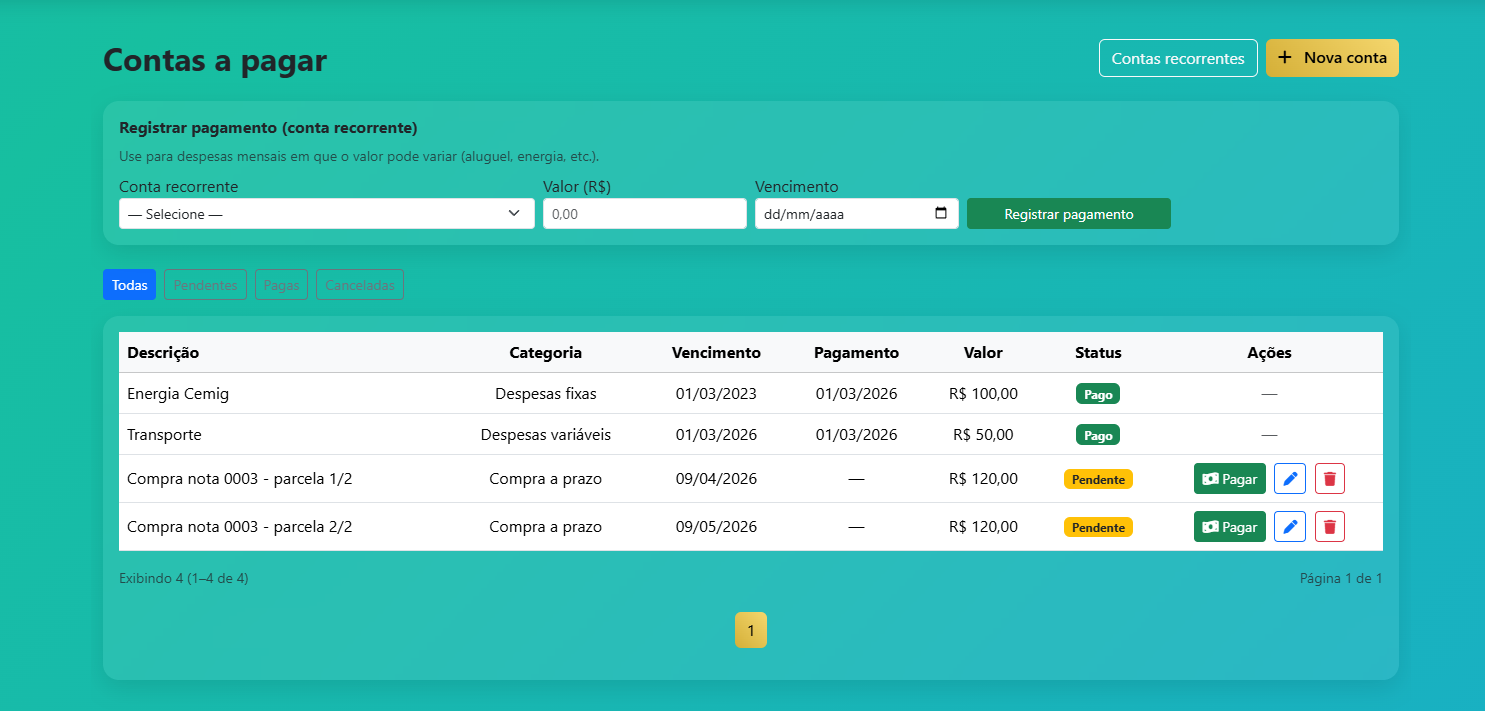Delete parcela 1/2 using the trash icon
The image size is (1485, 711).
coord(1329,478)
